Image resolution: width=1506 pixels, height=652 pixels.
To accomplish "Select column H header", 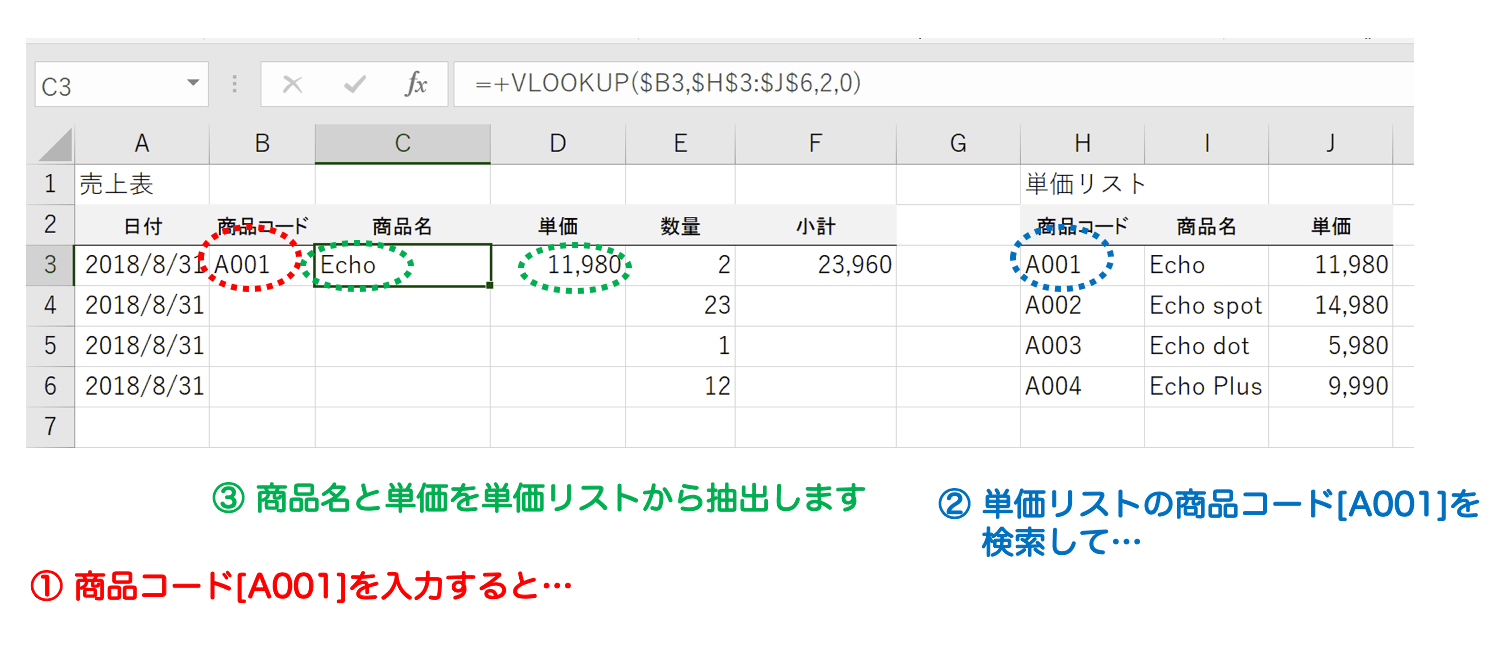I will [1082, 144].
